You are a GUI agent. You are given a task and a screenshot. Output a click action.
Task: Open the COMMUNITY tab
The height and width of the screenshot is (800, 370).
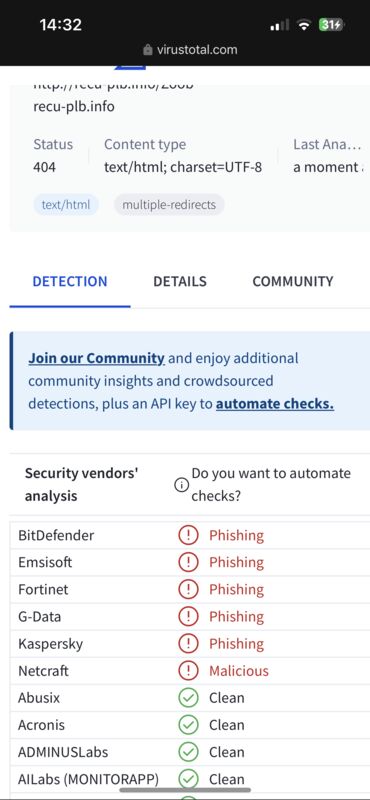(x=293, y=282)
